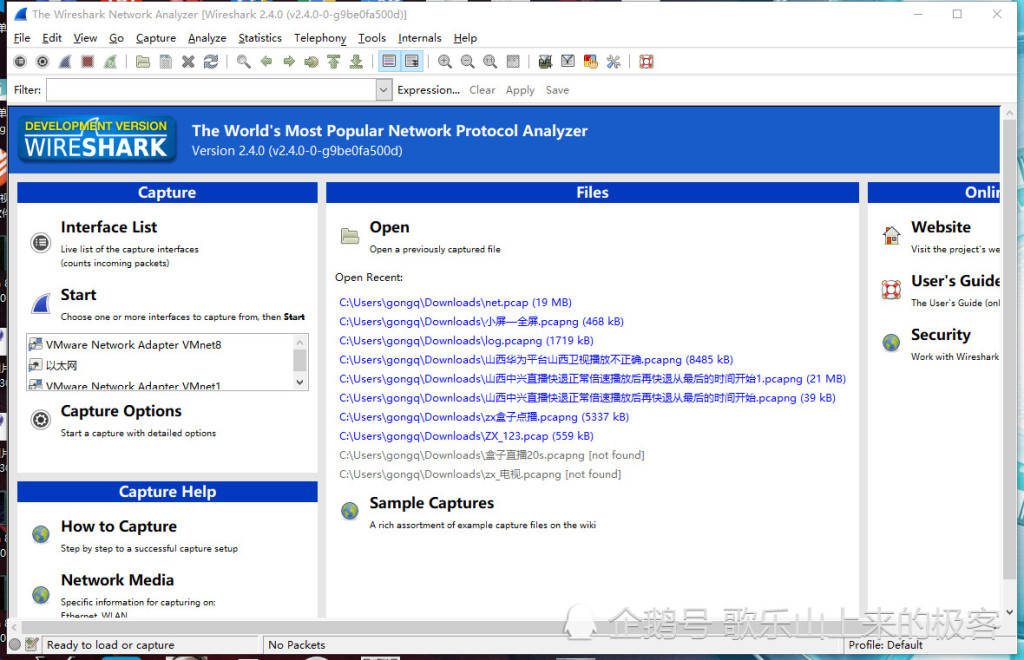
Task: Open Interface List on the welcome page
Action: [x=109, y=227]
